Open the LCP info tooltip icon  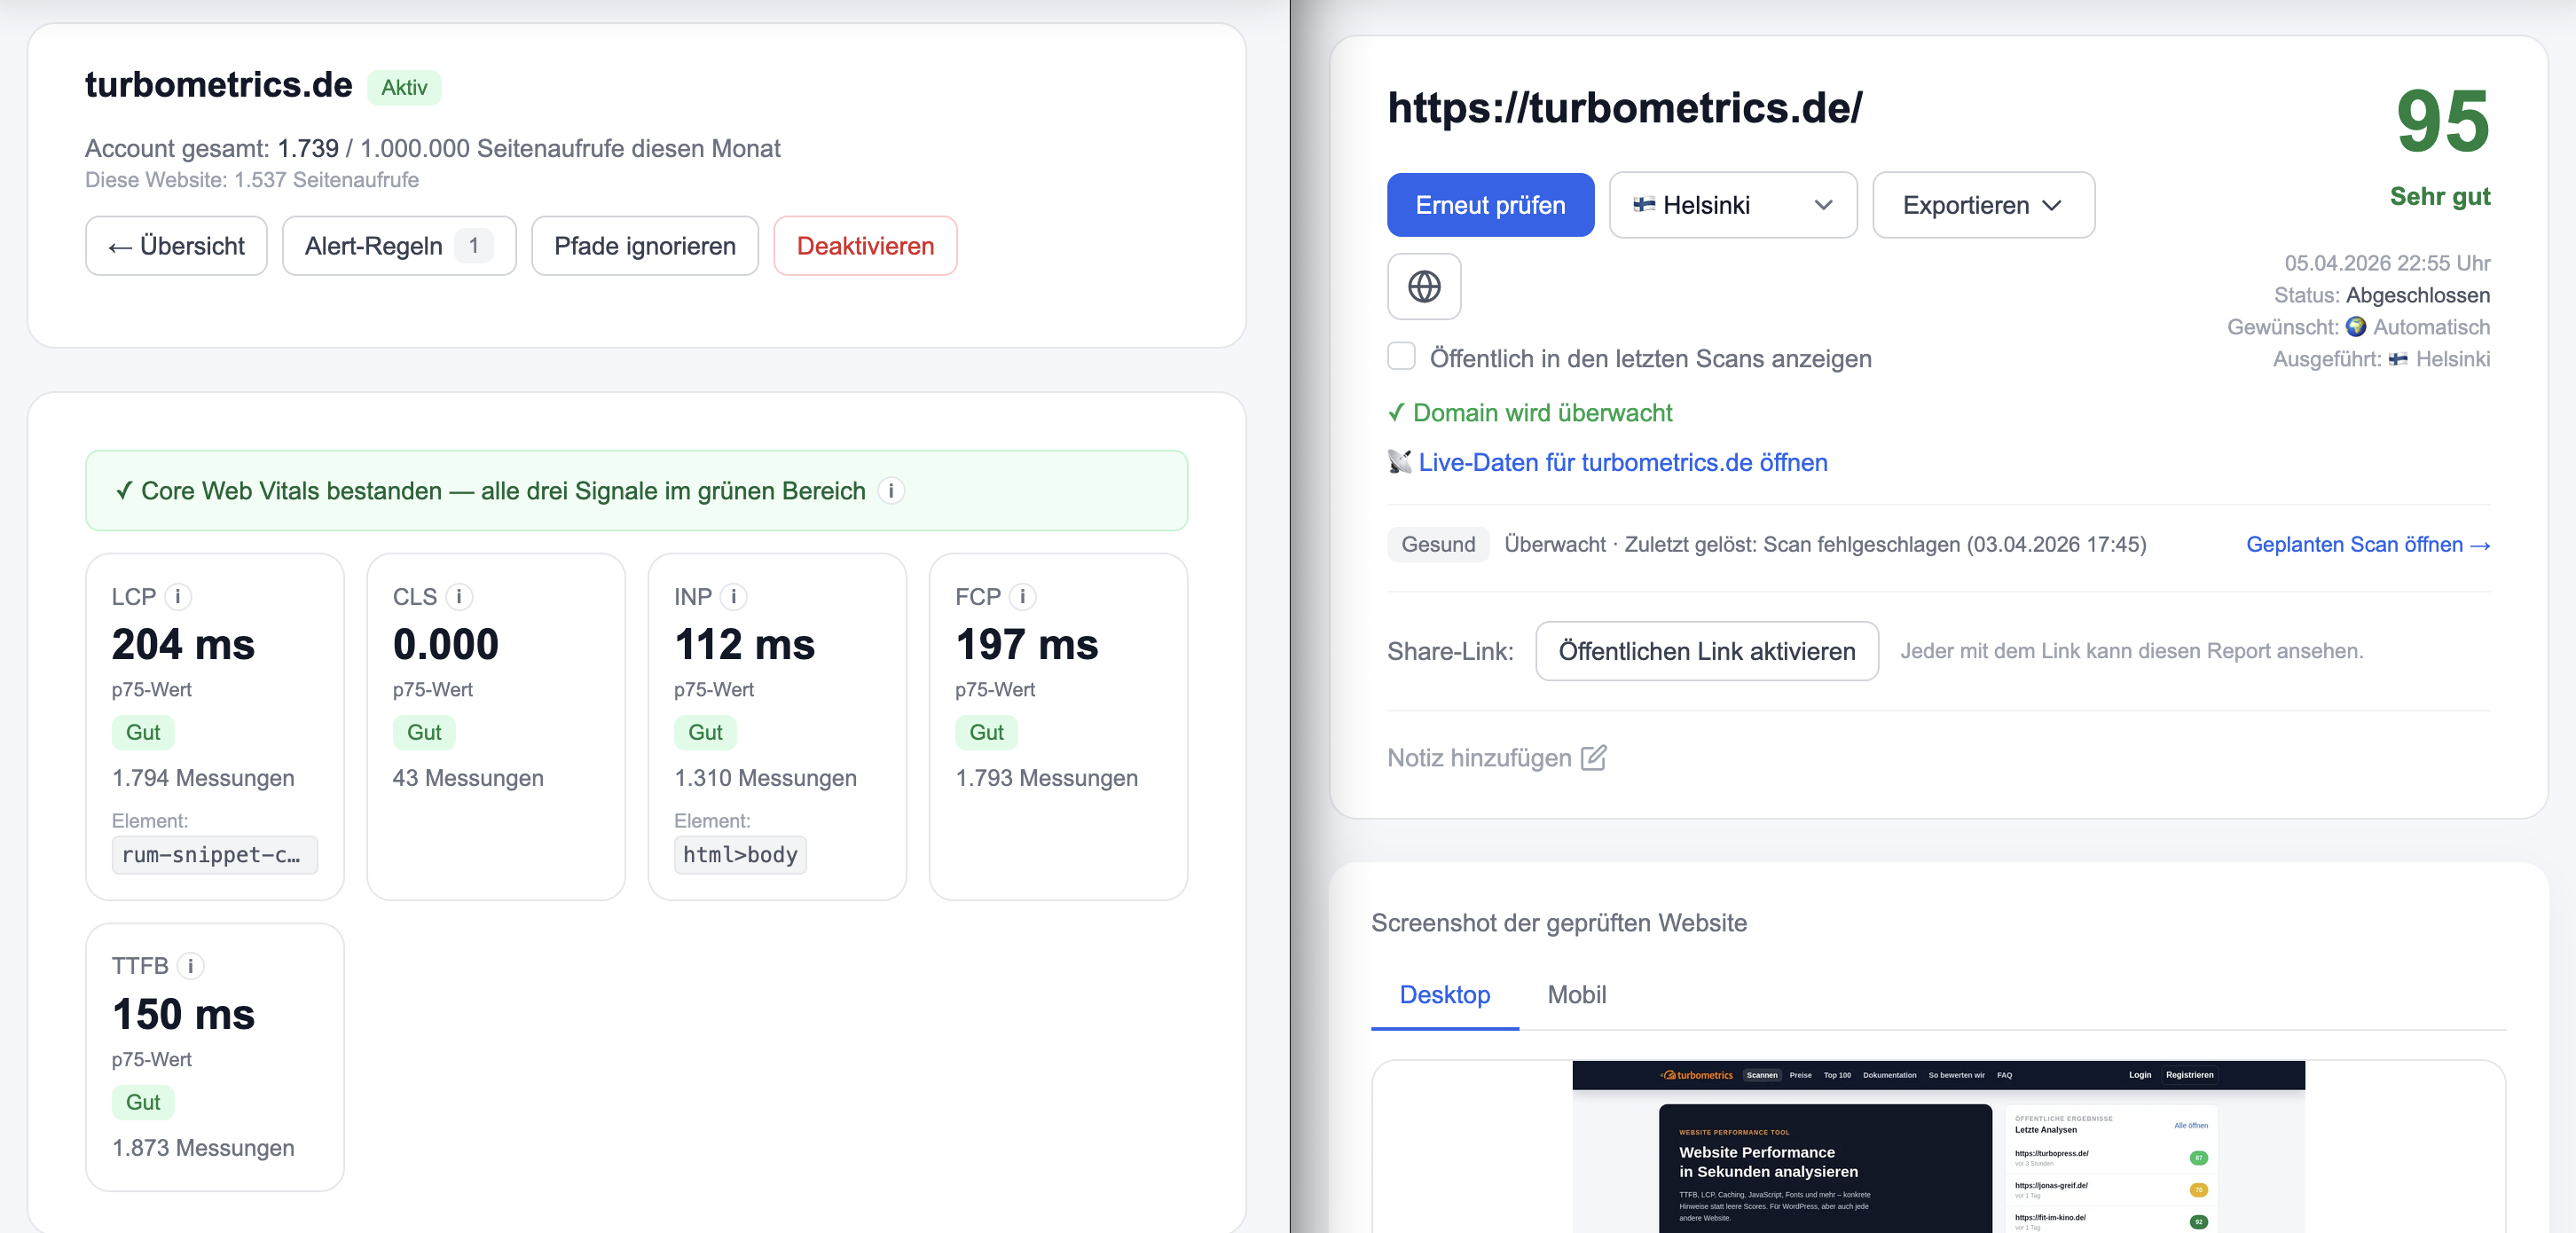(x=178, y=596)
